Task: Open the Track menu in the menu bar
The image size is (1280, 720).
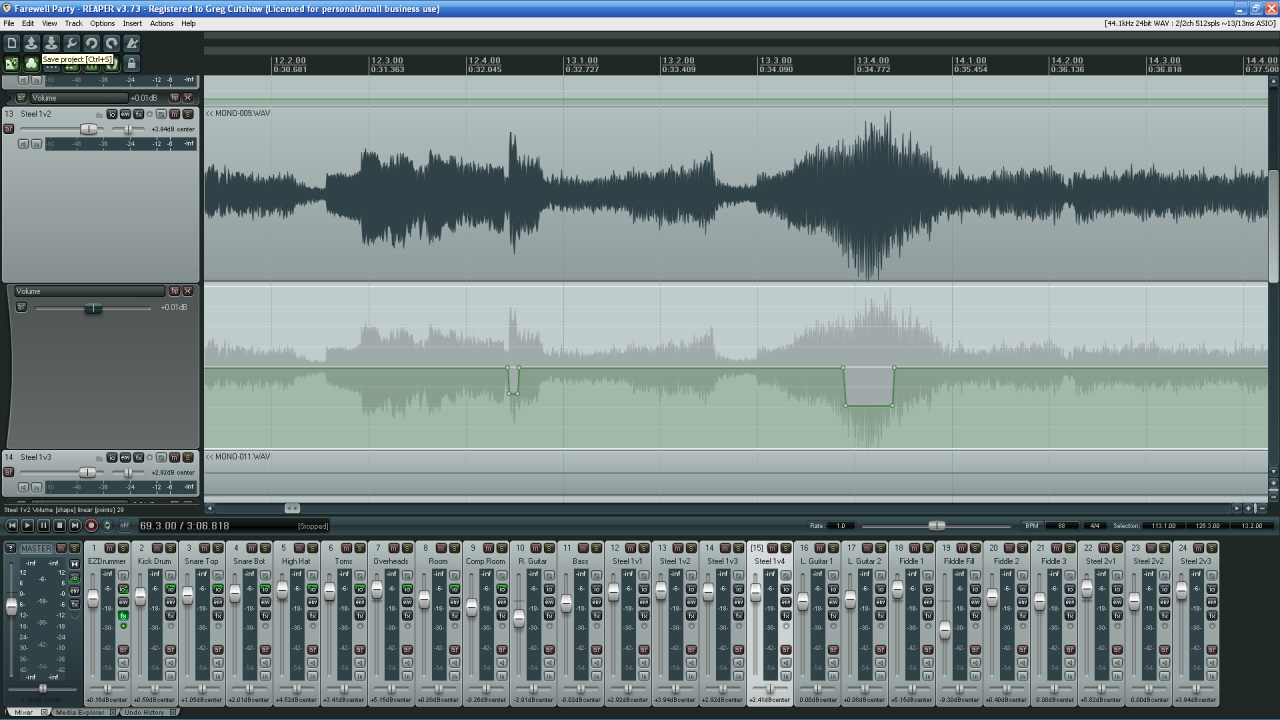Action: tap(73, 23)
